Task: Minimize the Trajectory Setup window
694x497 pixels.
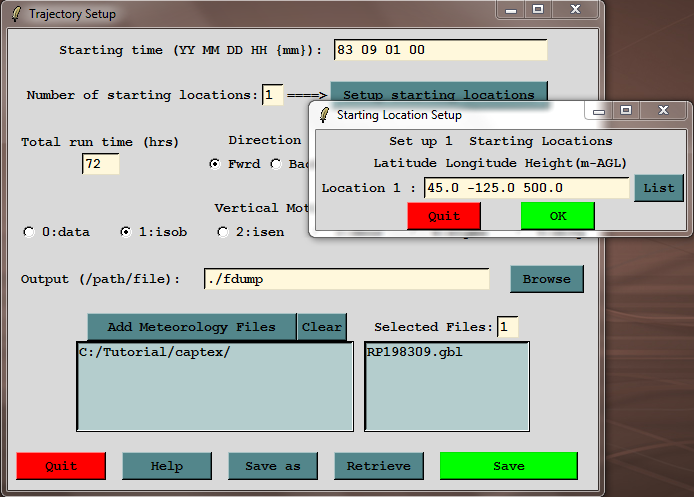Action: click(x=511, y=10)
